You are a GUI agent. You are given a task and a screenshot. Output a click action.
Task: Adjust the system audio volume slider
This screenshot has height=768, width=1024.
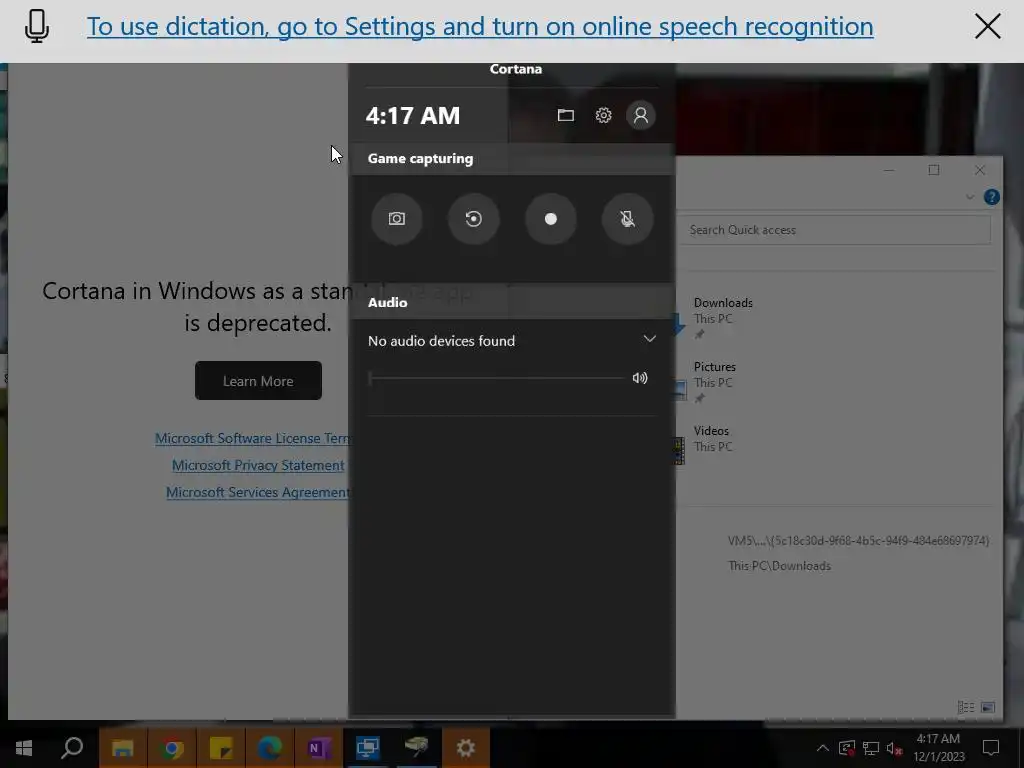[496, 378]
